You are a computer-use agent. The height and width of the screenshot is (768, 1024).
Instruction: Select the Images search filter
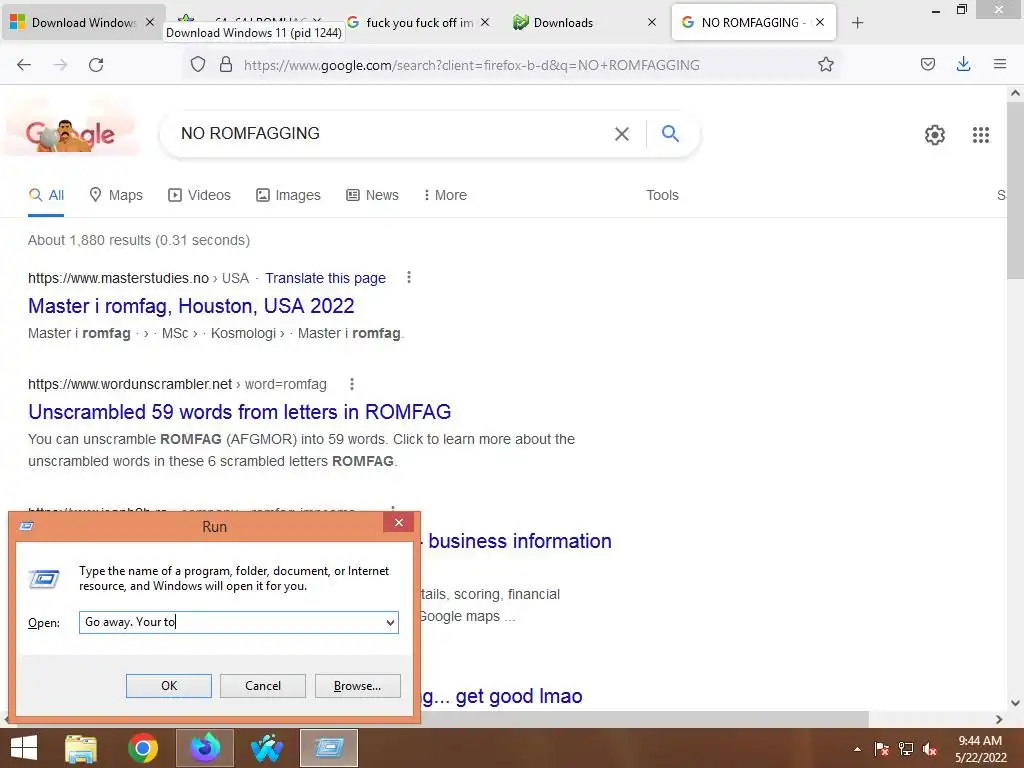coord(288,195)
